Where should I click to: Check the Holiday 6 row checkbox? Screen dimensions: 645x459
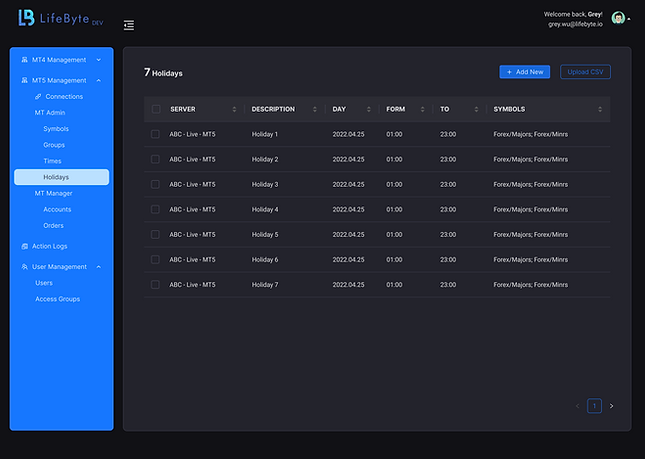point(155,260)
